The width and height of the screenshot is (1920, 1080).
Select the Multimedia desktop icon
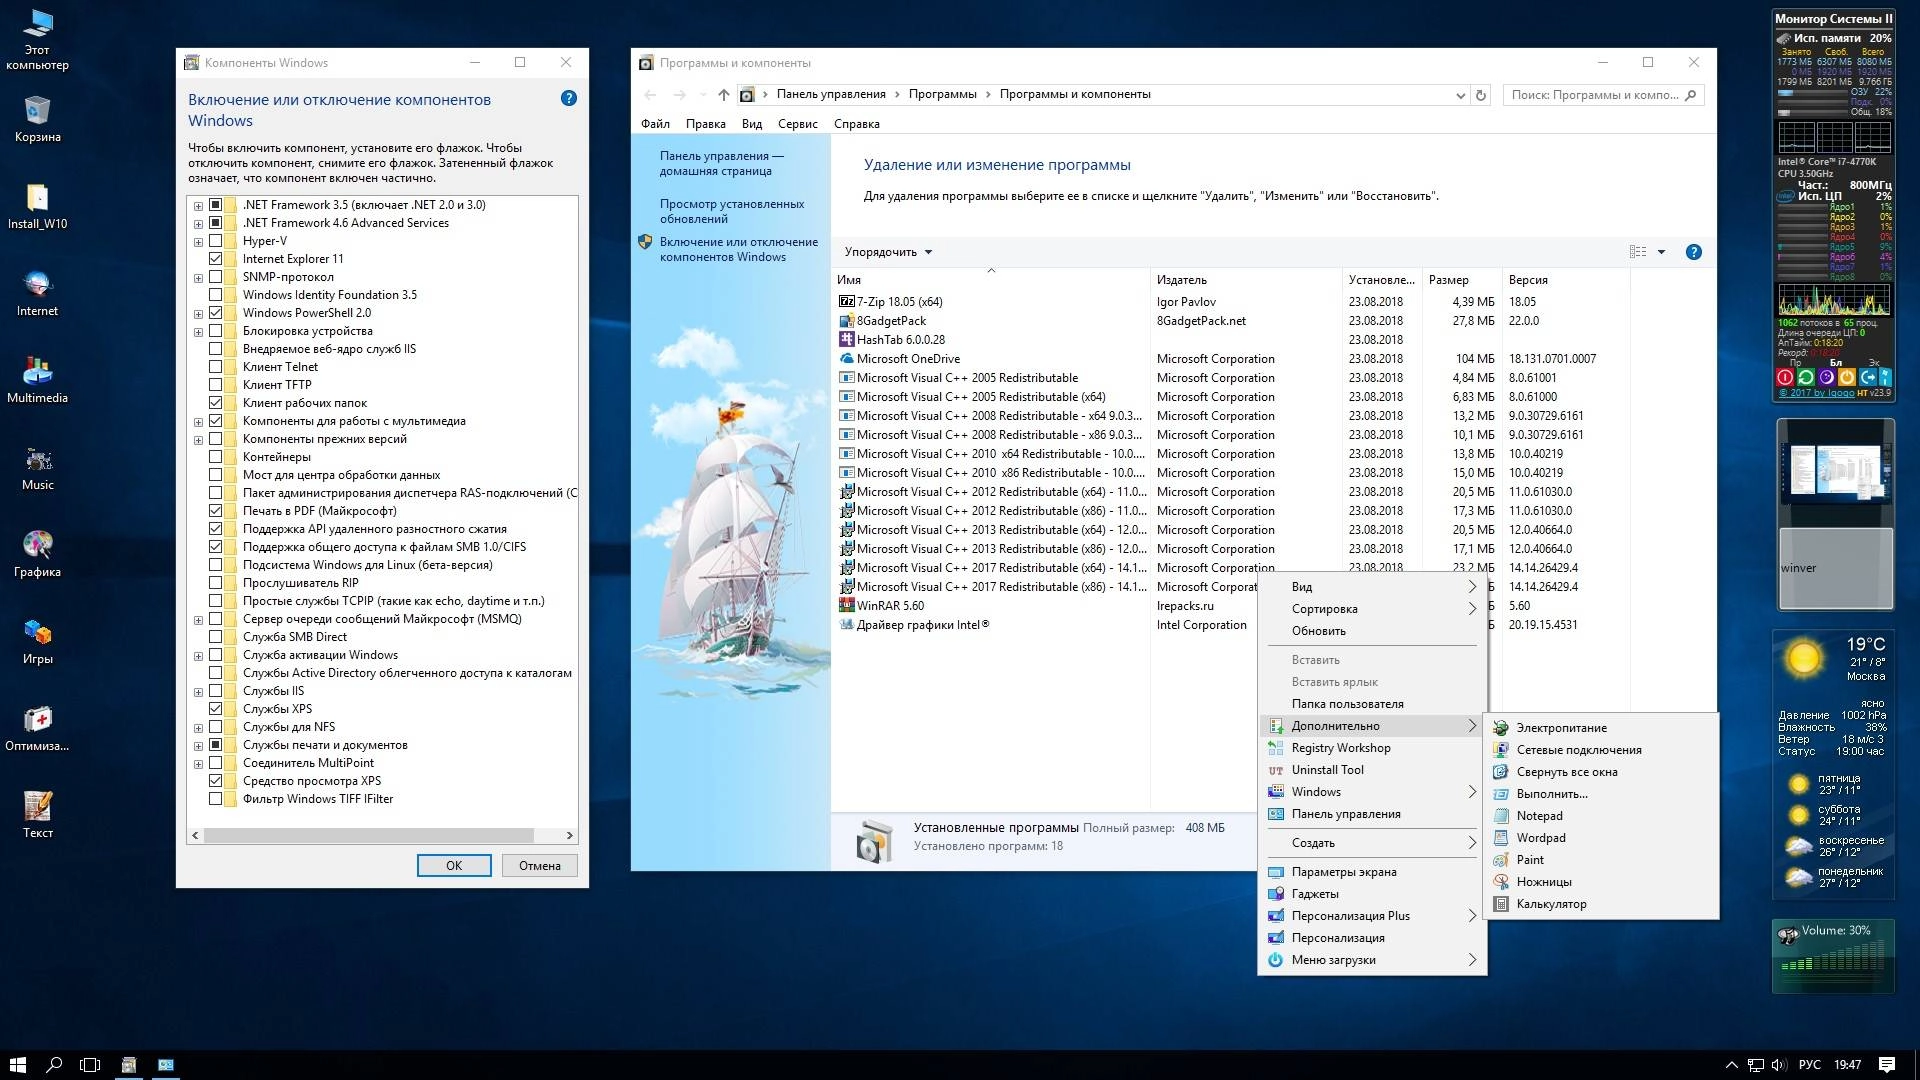tap(37, 380)
